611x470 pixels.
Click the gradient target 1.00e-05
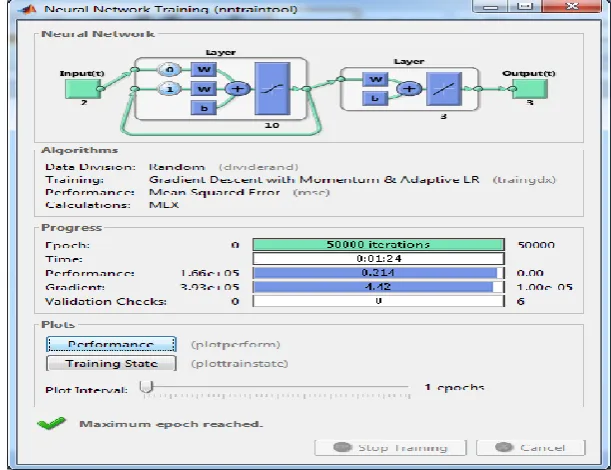point(544,287)
